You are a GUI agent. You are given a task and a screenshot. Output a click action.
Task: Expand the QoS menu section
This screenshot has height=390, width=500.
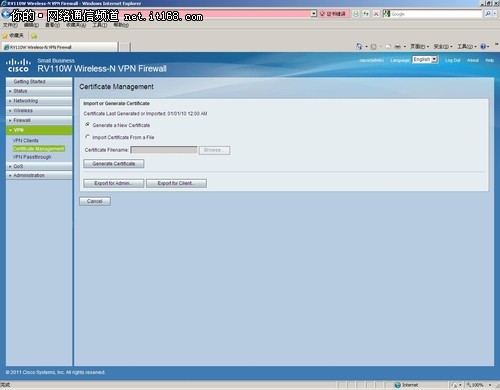(x=39, y=166)
